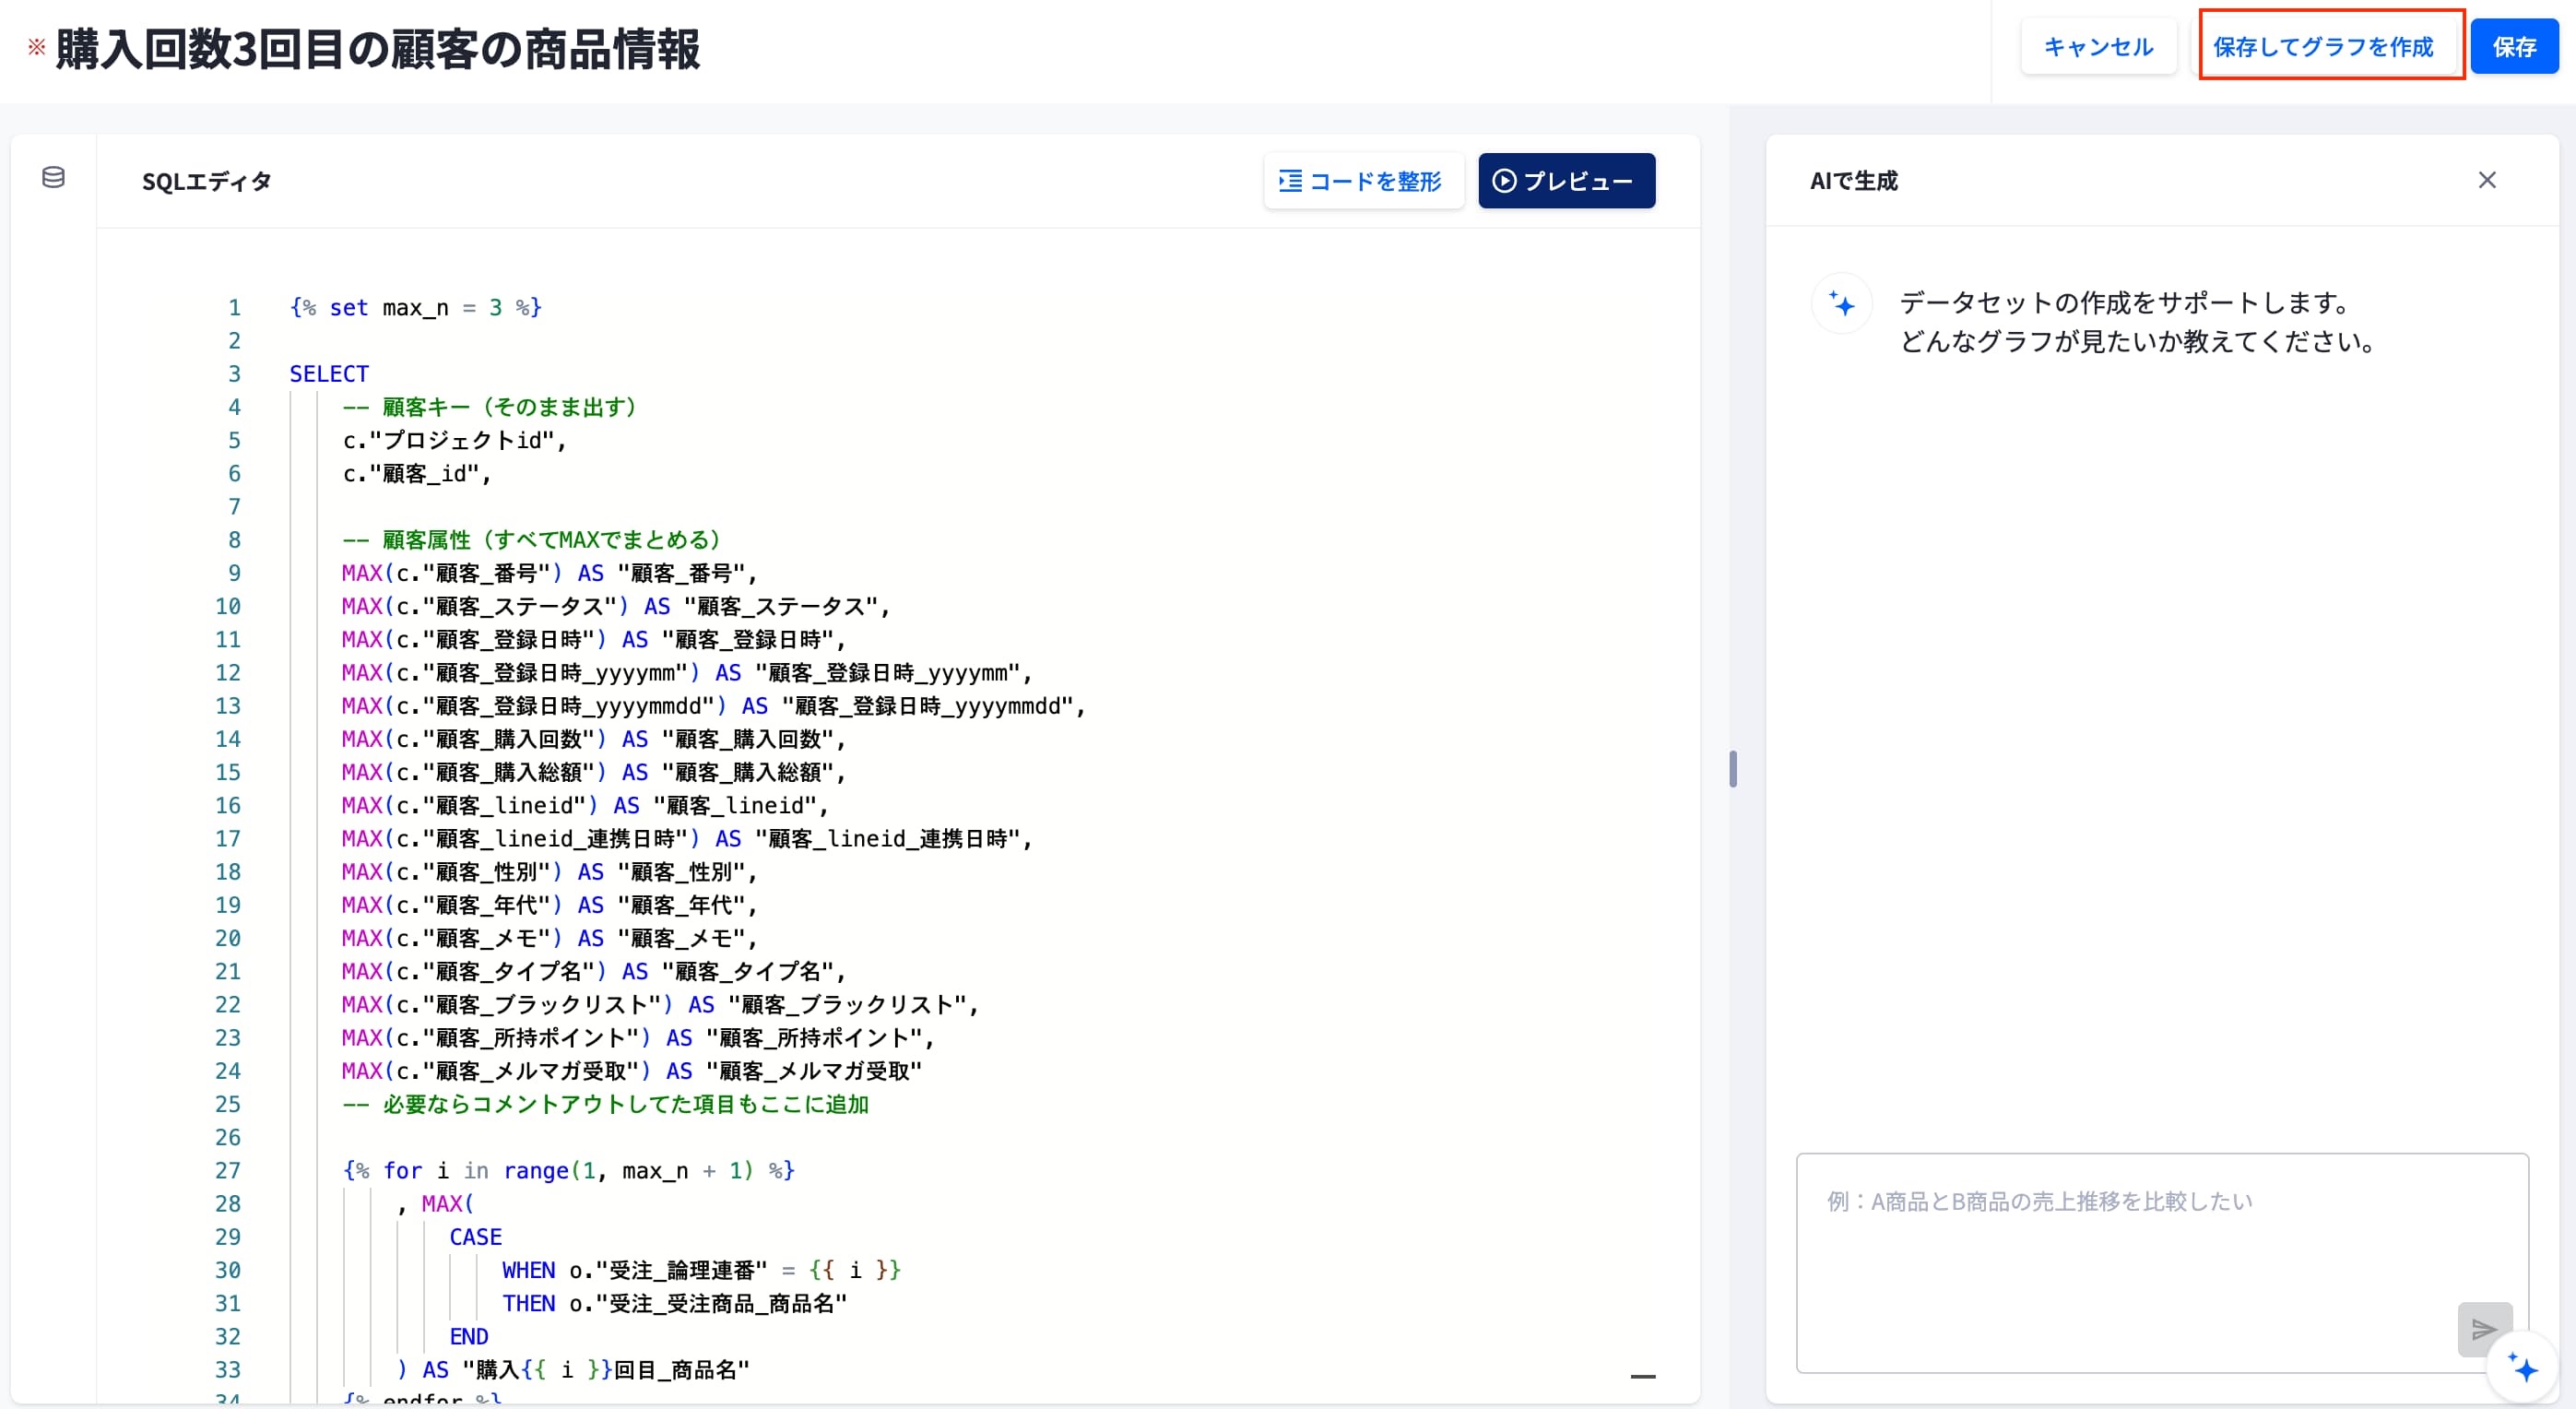Click the CASE keyword on line 29
This screenshot has height=1409, width=2576.
pos(476,1237)
